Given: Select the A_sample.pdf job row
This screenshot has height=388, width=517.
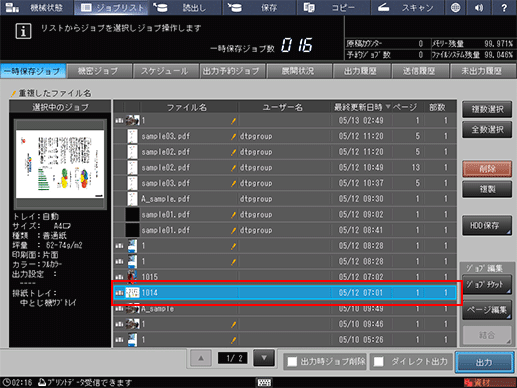Looking at the screenshot, I should pyautogui.click(x=285, y=199).
